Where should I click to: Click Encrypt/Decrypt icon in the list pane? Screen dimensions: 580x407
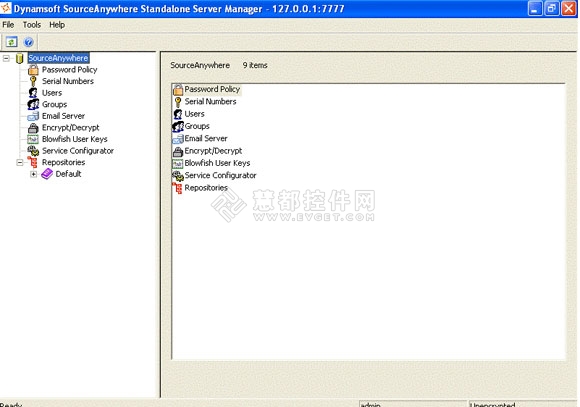(x=178, y=151)
